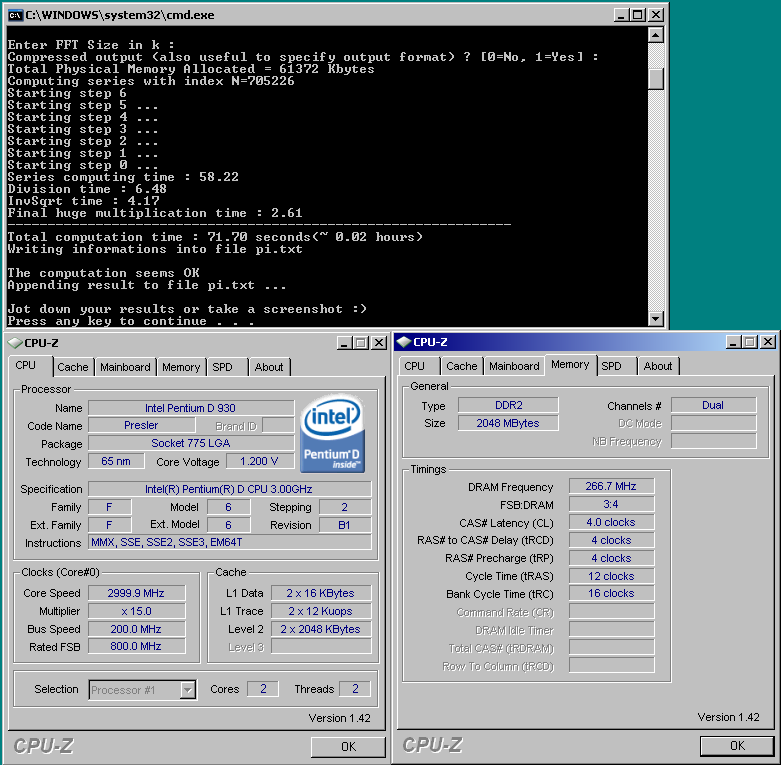Click the Name field 'Intel Pentium D 930'
This screenshot has width=781, height=765.
[x=191, y=408]
